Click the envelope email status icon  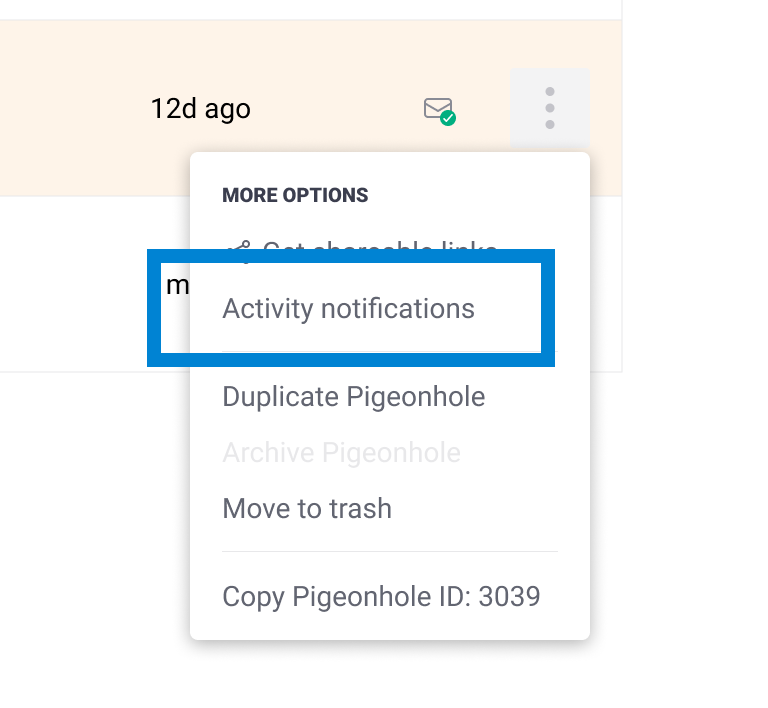437,108
